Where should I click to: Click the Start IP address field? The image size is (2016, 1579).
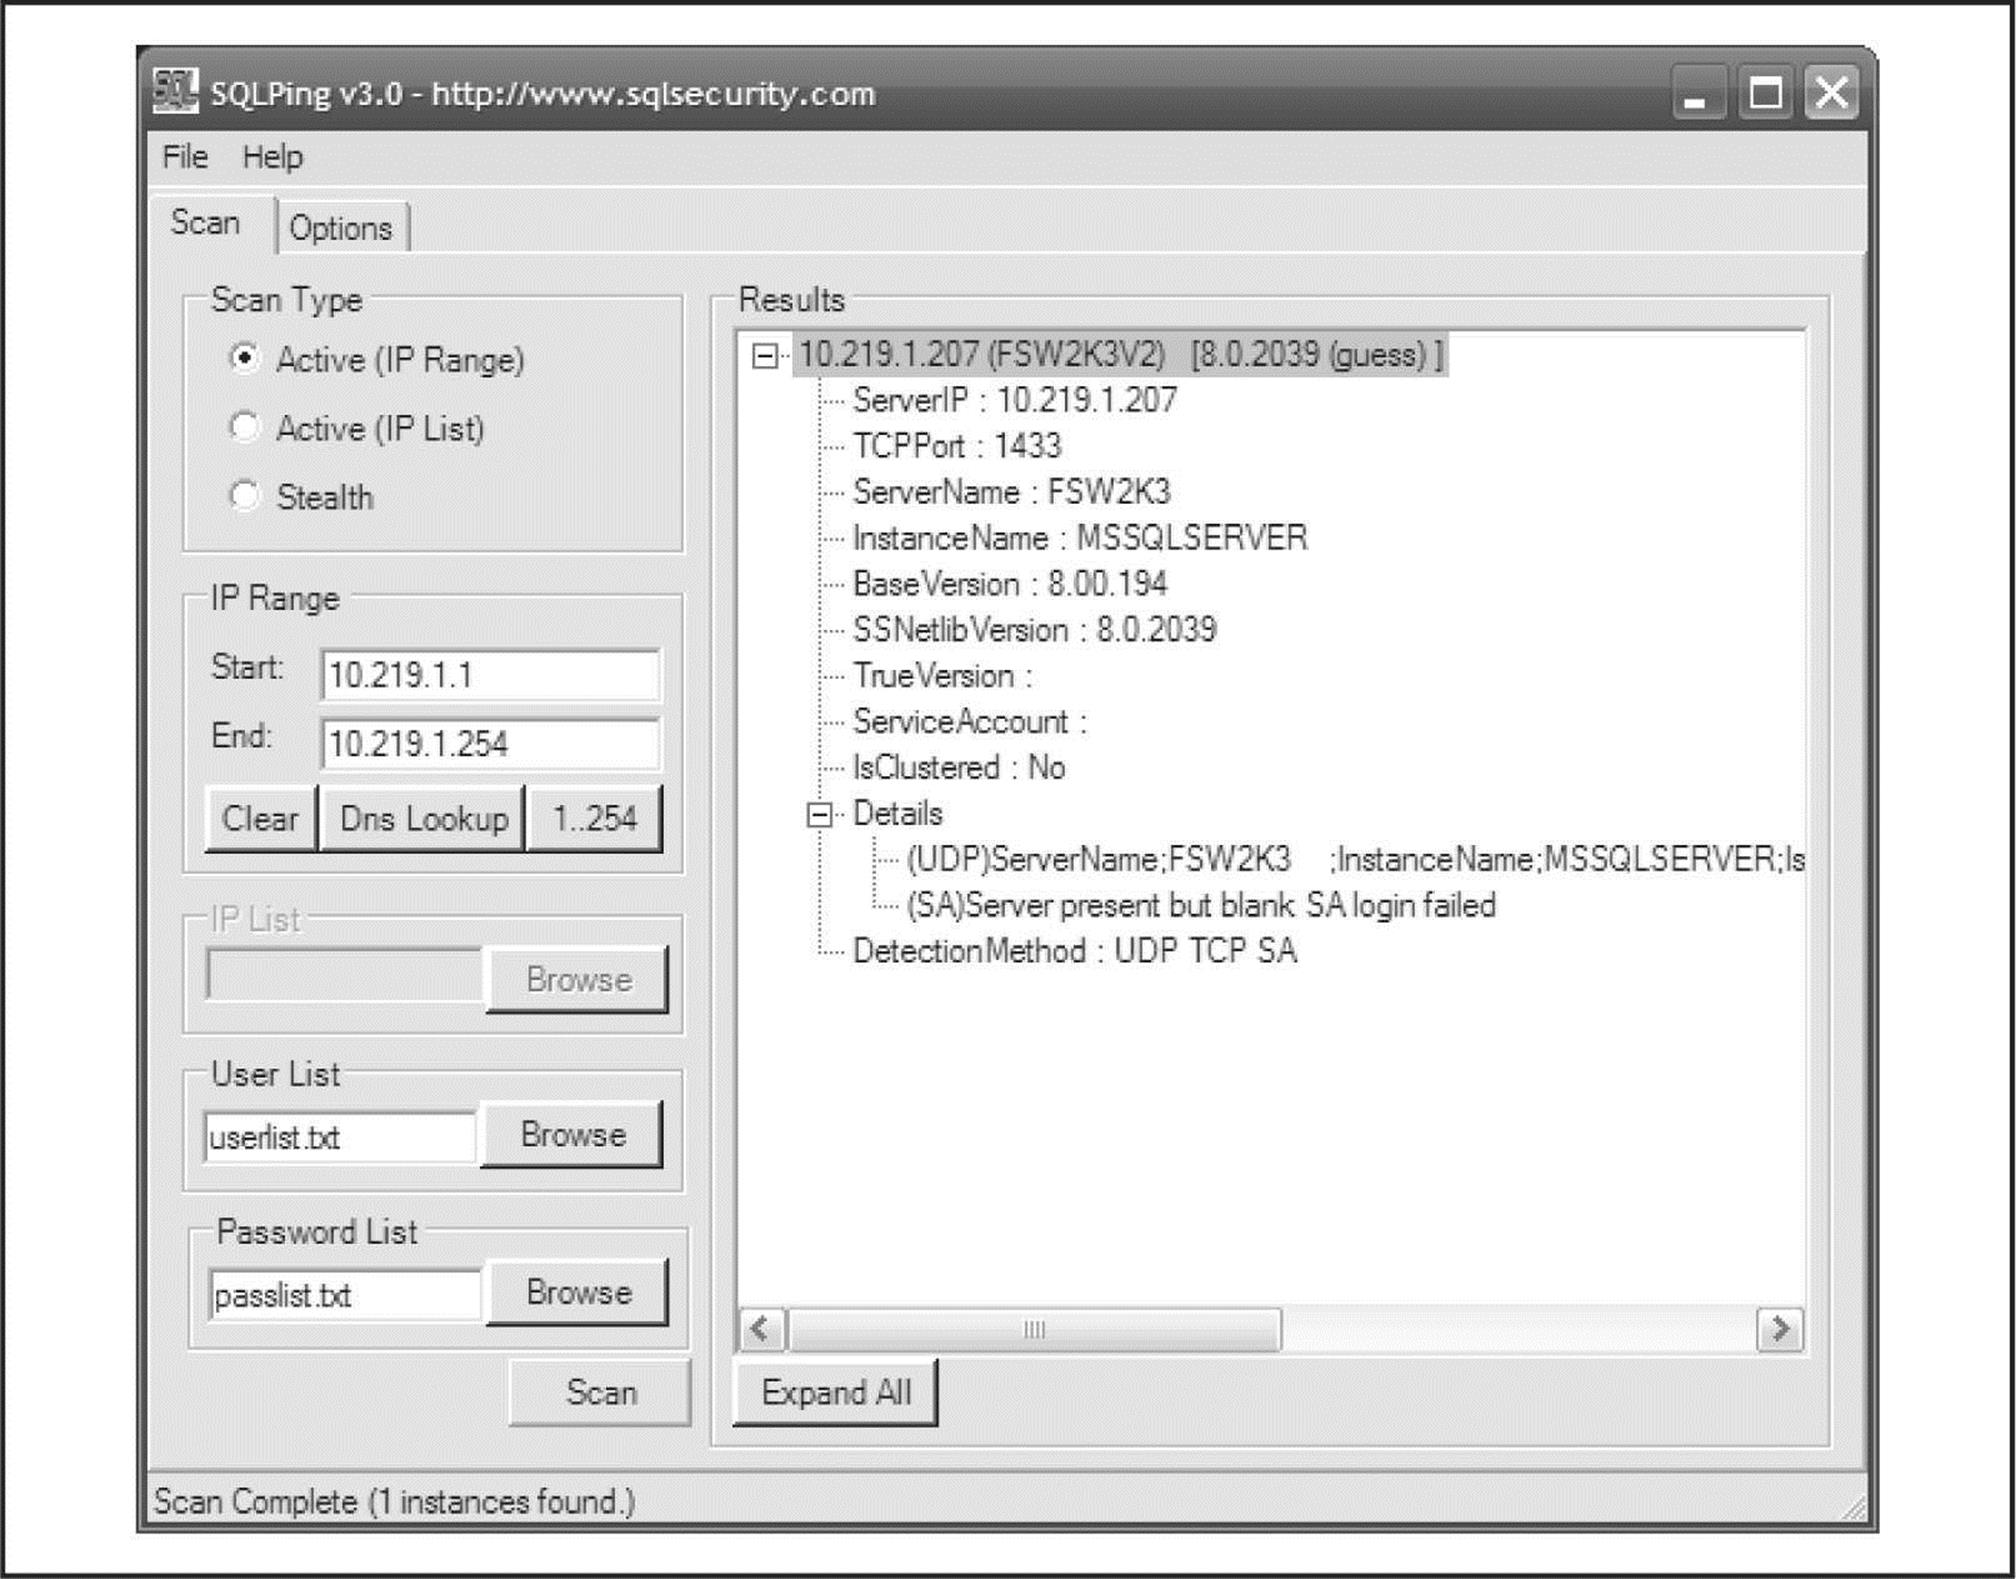tap(490, 675)
